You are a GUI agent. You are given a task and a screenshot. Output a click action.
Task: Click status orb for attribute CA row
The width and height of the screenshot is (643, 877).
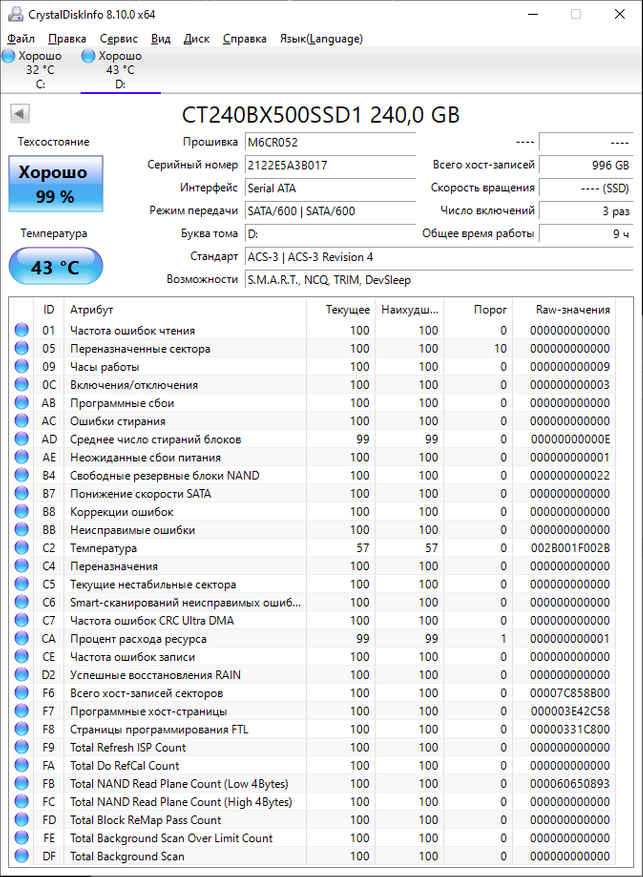pos(22,638)
